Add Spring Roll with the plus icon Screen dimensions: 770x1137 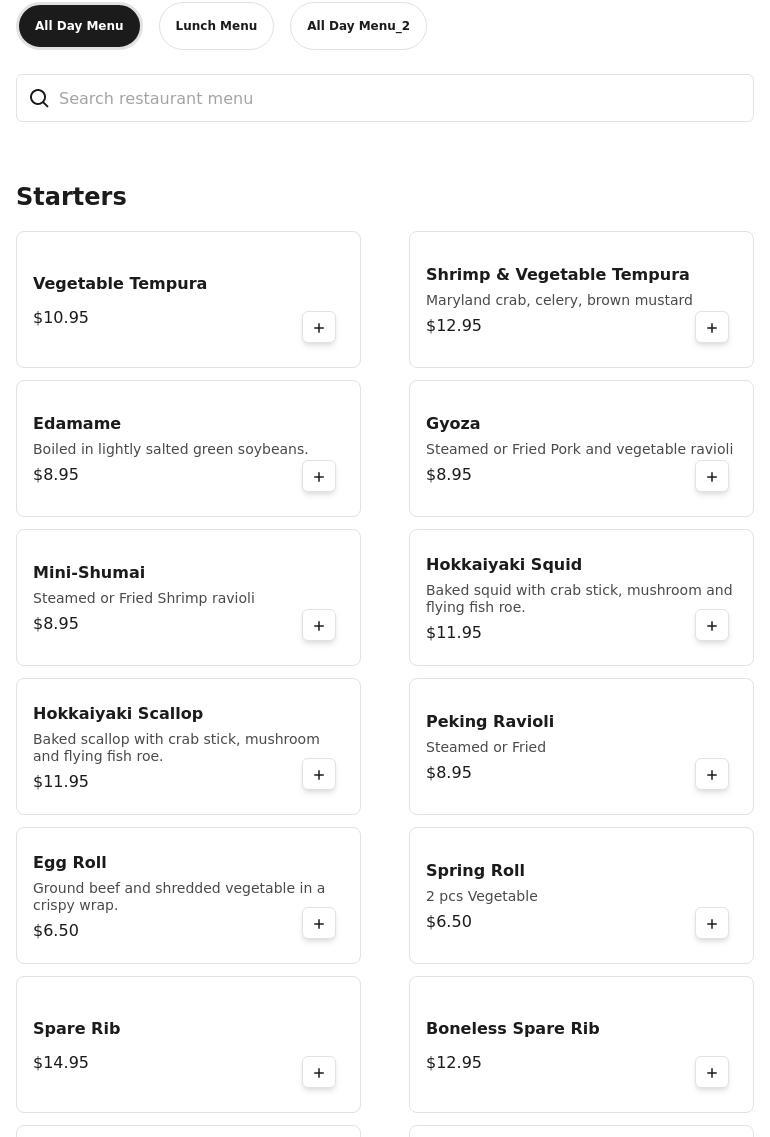[x=712, y=924]
